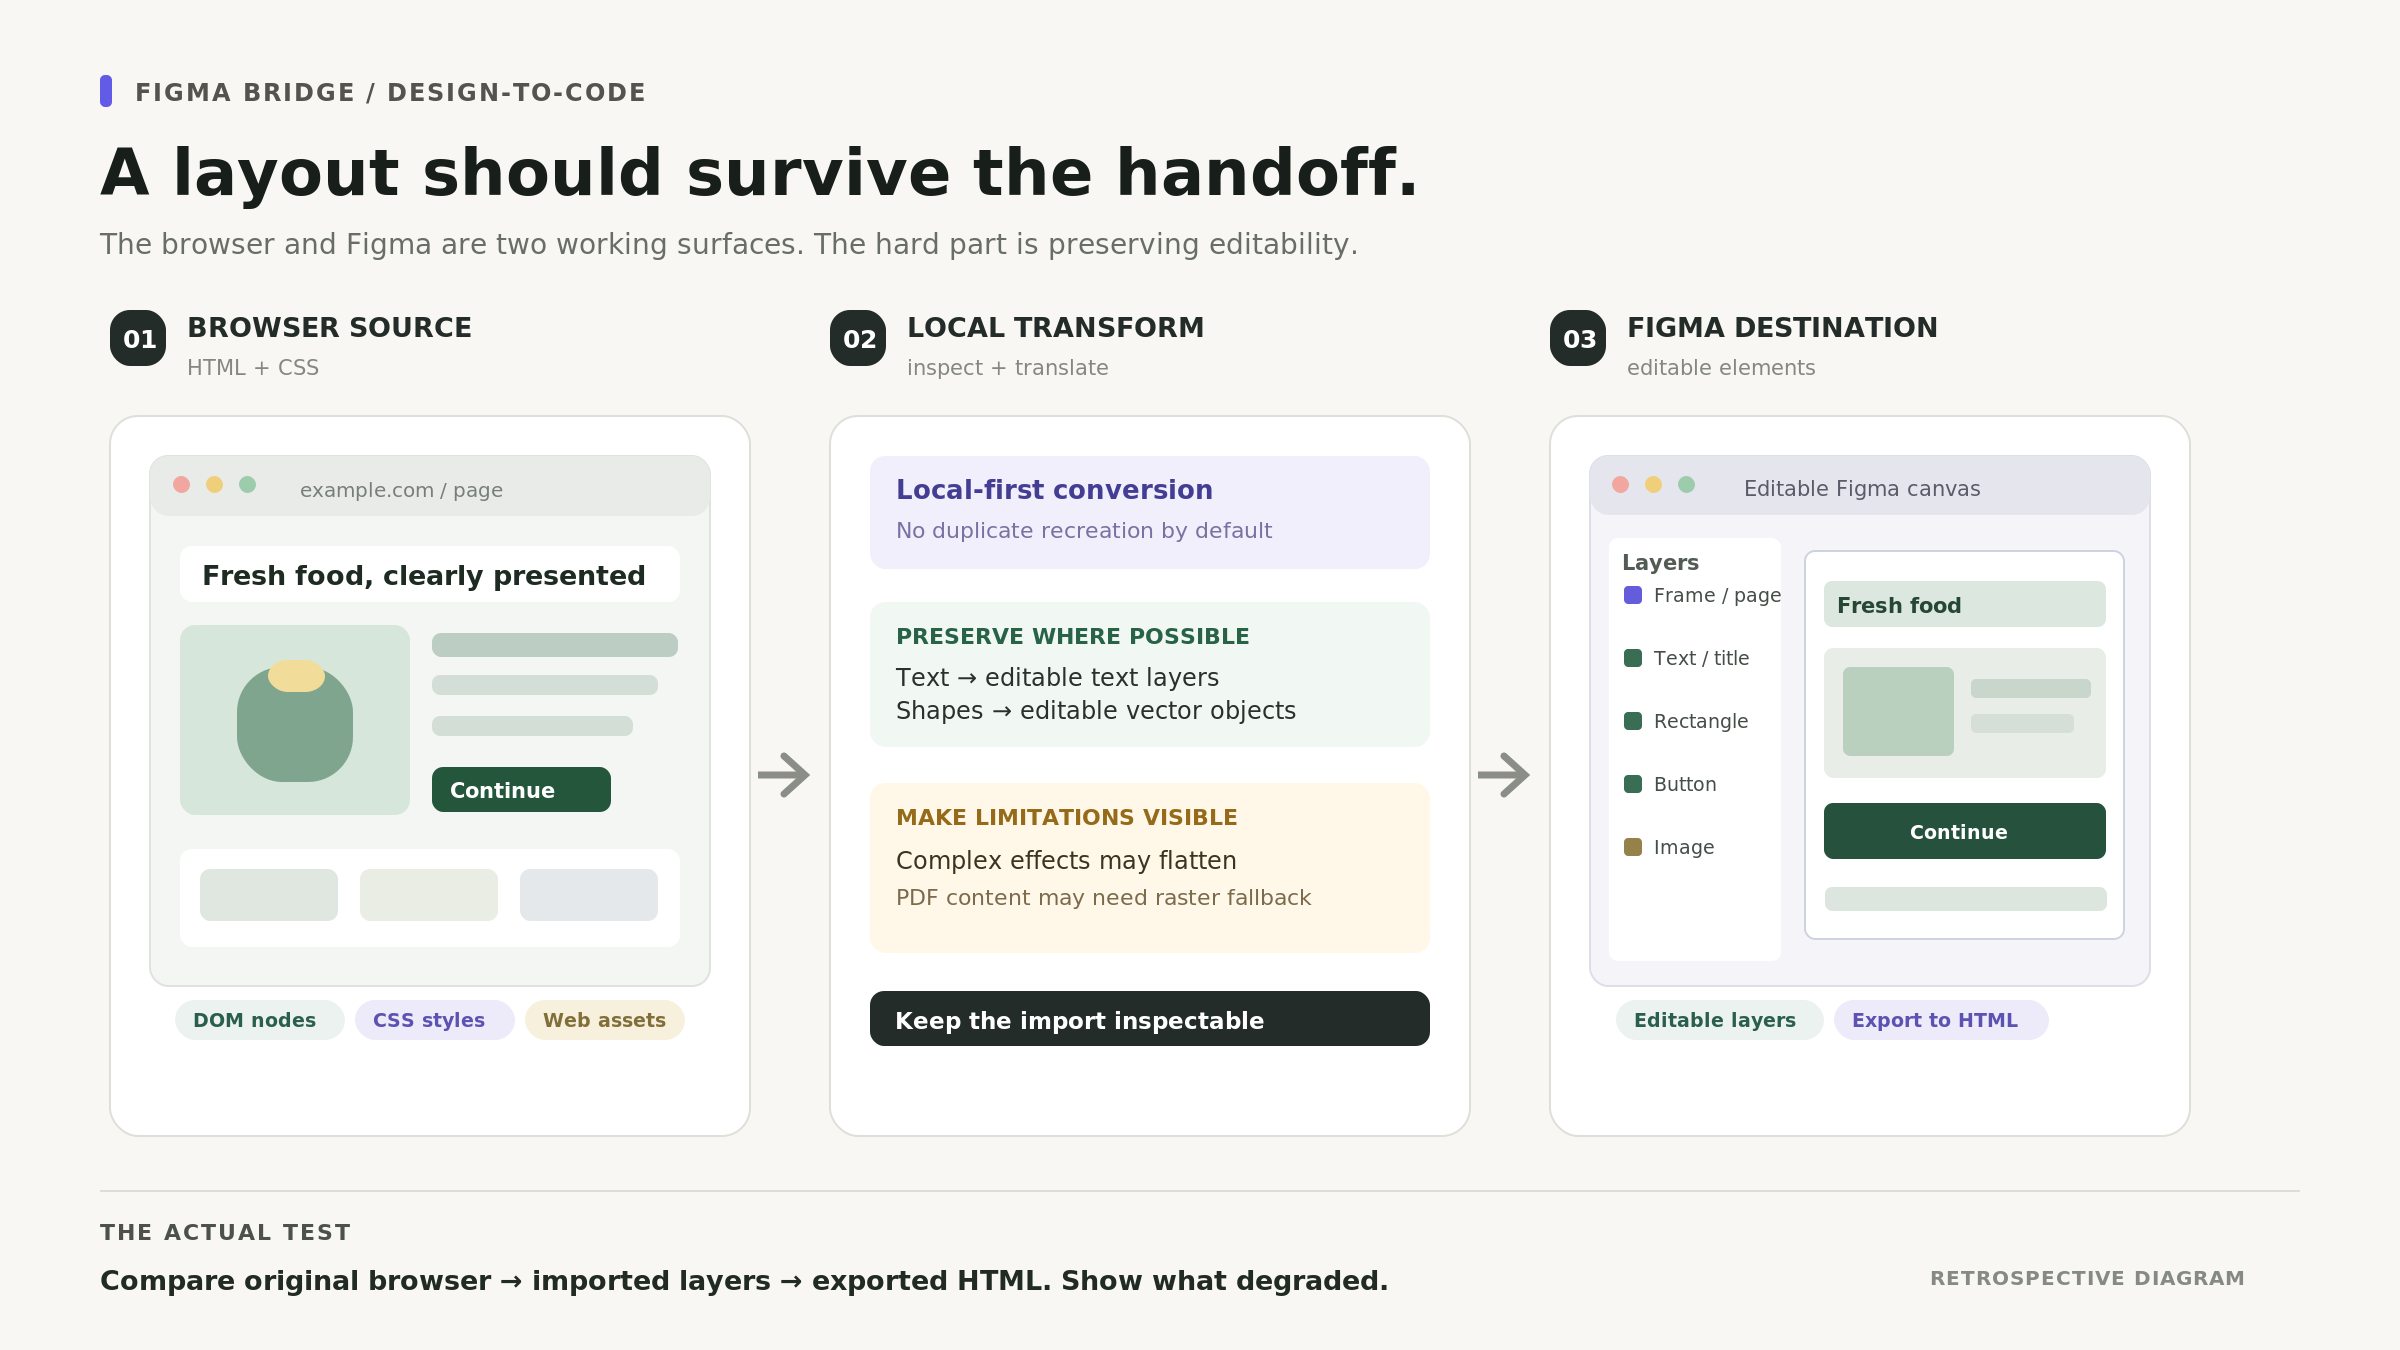This screenshot has width=2400, height=1350.
Task: Click the example.com / page address bar
Action: (401, 490)
